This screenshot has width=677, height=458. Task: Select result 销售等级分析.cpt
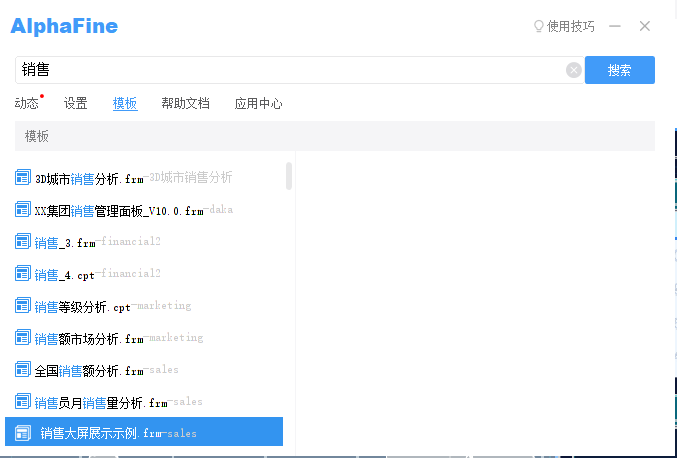click(144, 306)
